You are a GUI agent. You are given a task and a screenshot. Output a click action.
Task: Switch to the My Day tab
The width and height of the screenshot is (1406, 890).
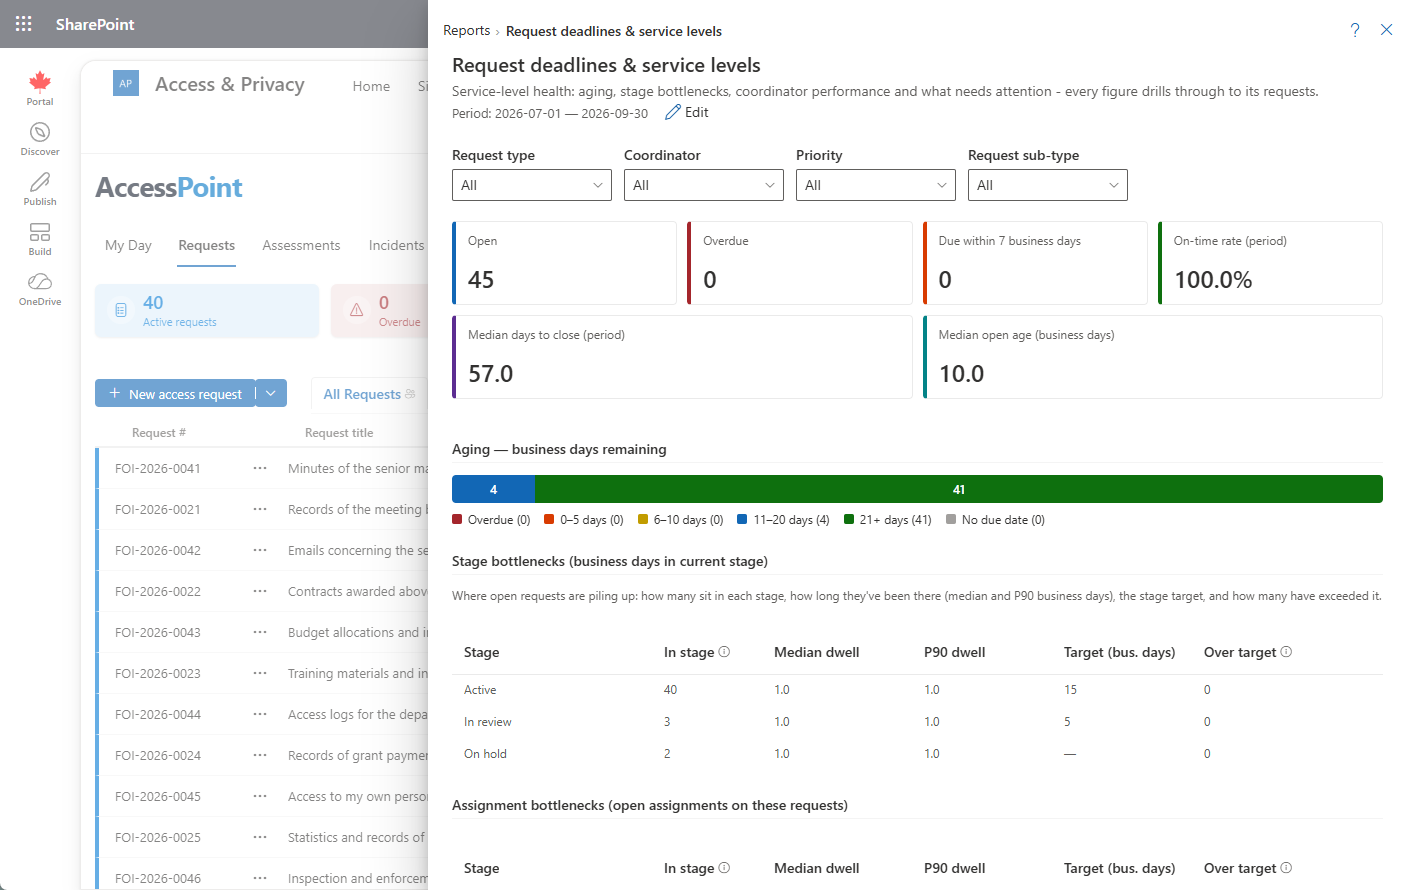[128, 245]
